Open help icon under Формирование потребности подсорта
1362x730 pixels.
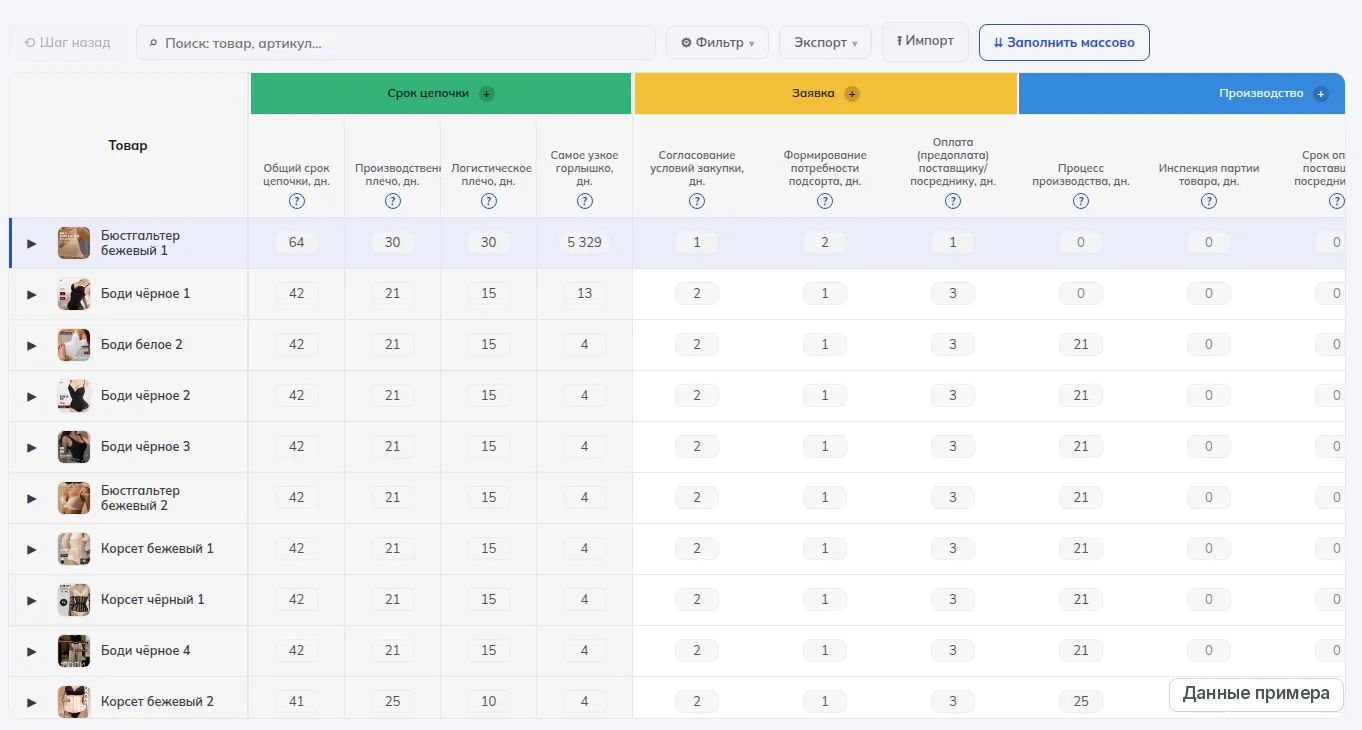tap(825, 201)
